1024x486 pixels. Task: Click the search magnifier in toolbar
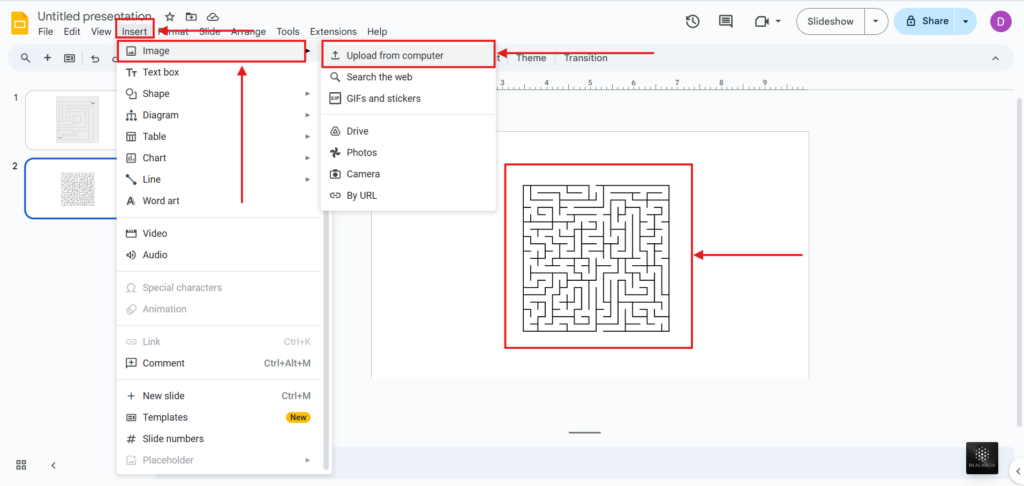point(24,58)
